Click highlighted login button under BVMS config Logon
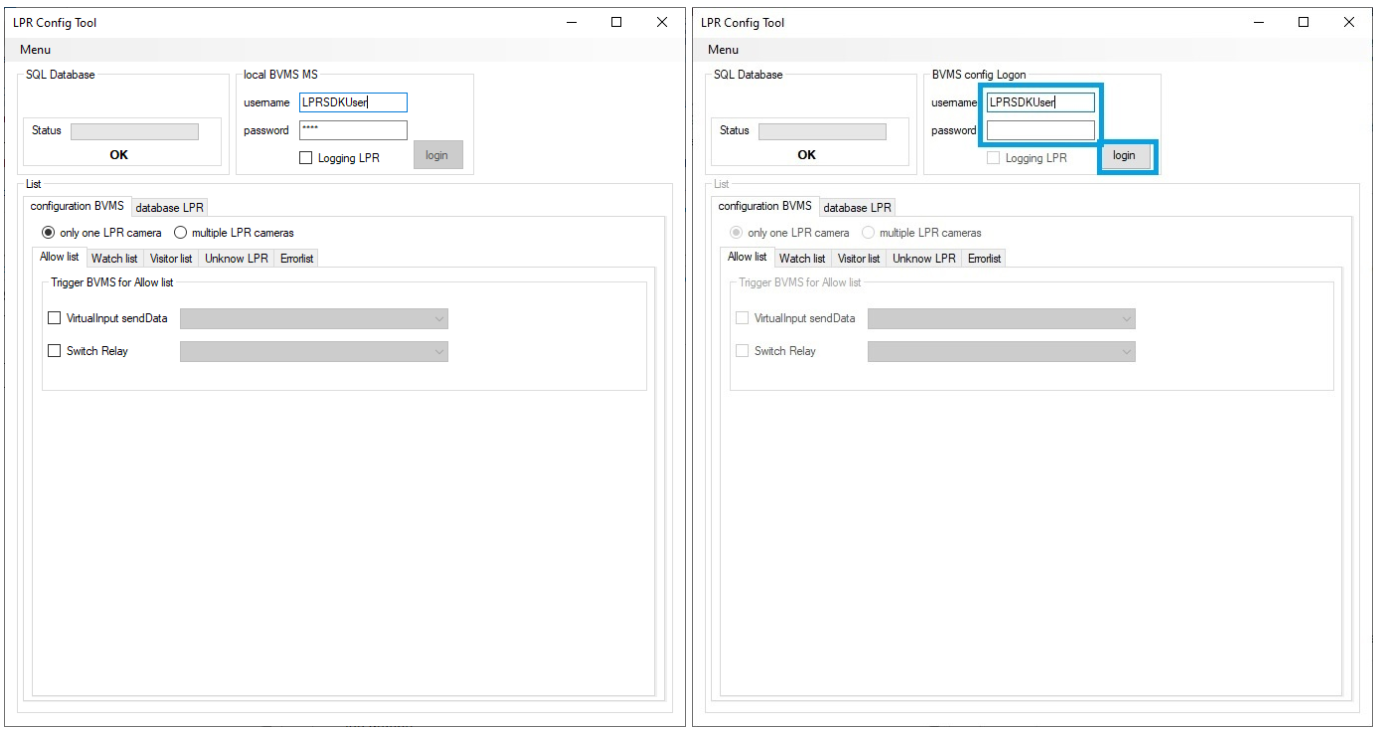 (1124, 156)
